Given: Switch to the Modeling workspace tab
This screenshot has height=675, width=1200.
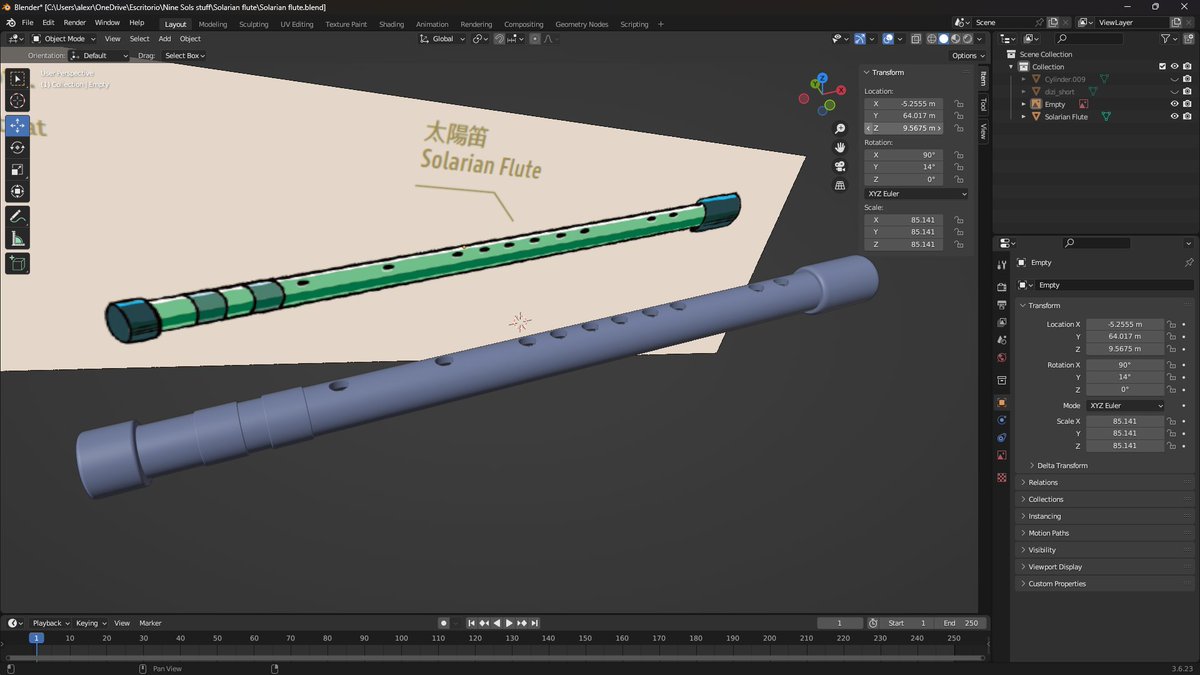Looking at the screenshot, I should [213, 24].
